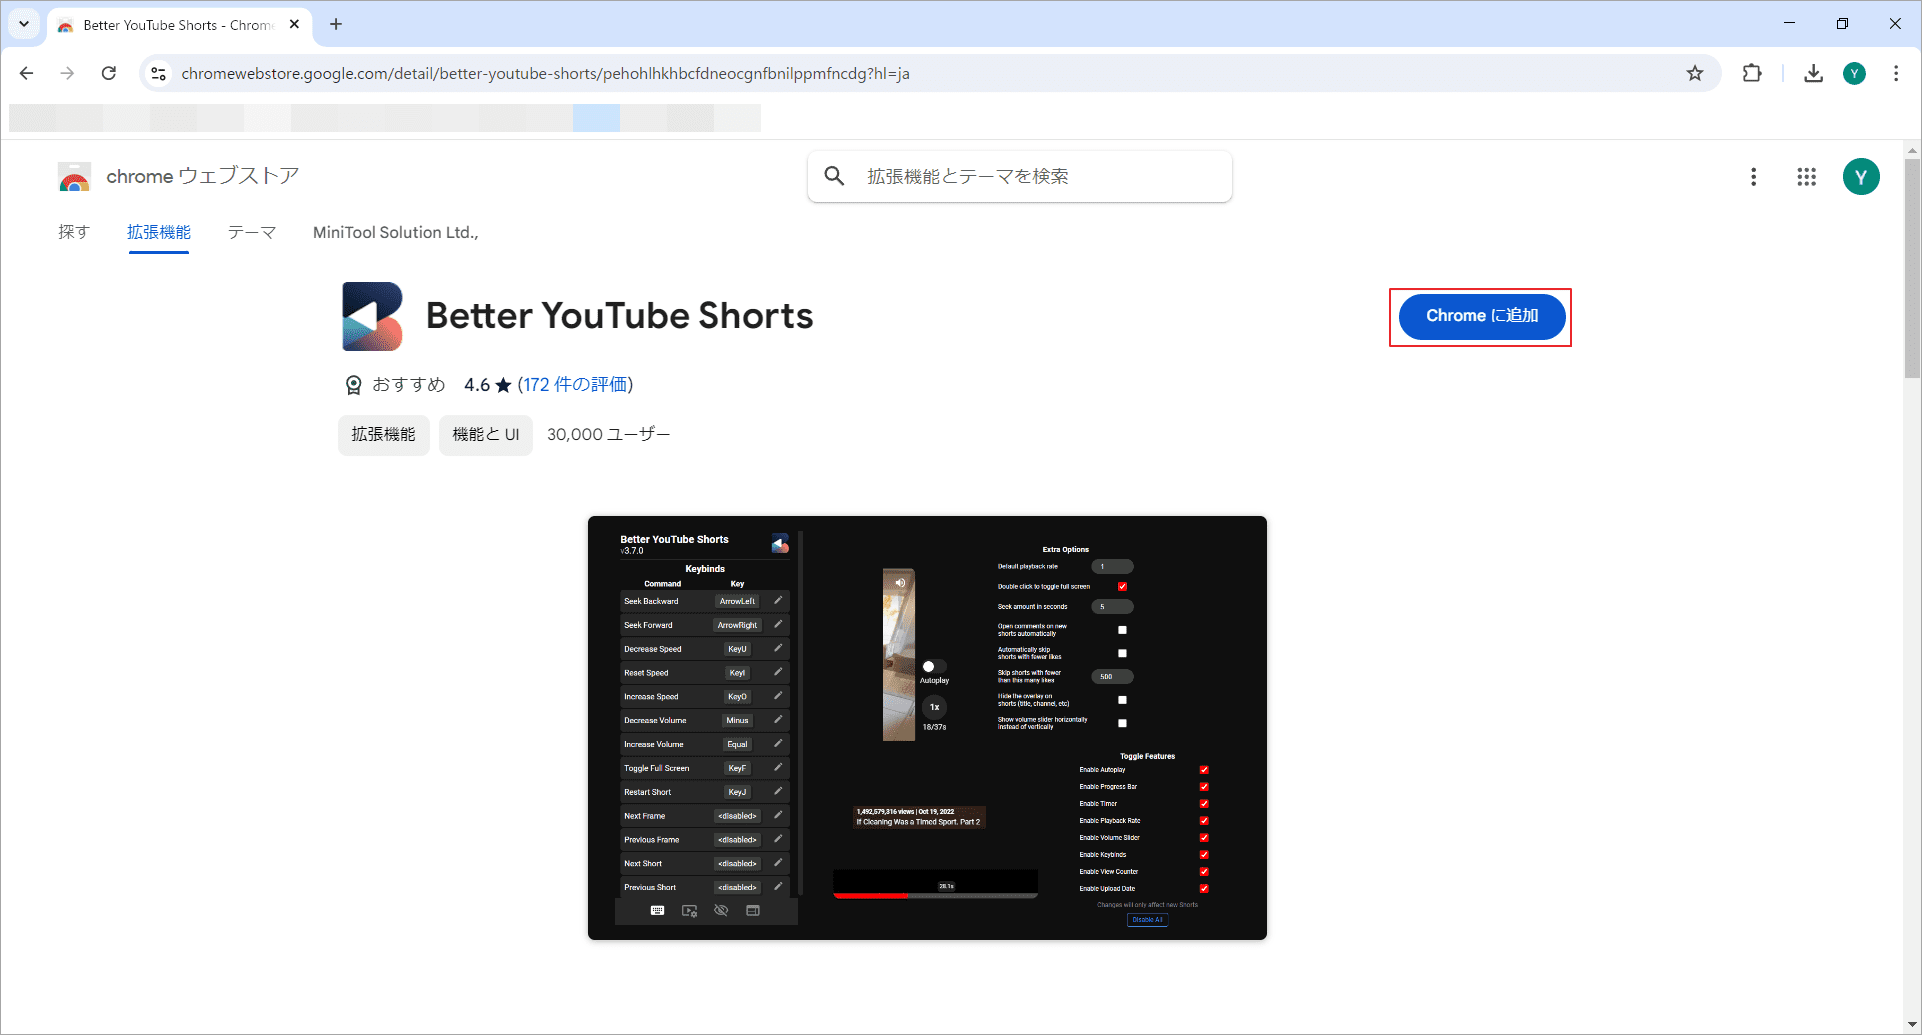Click the おすすめ featured badge

coord(396,385)
